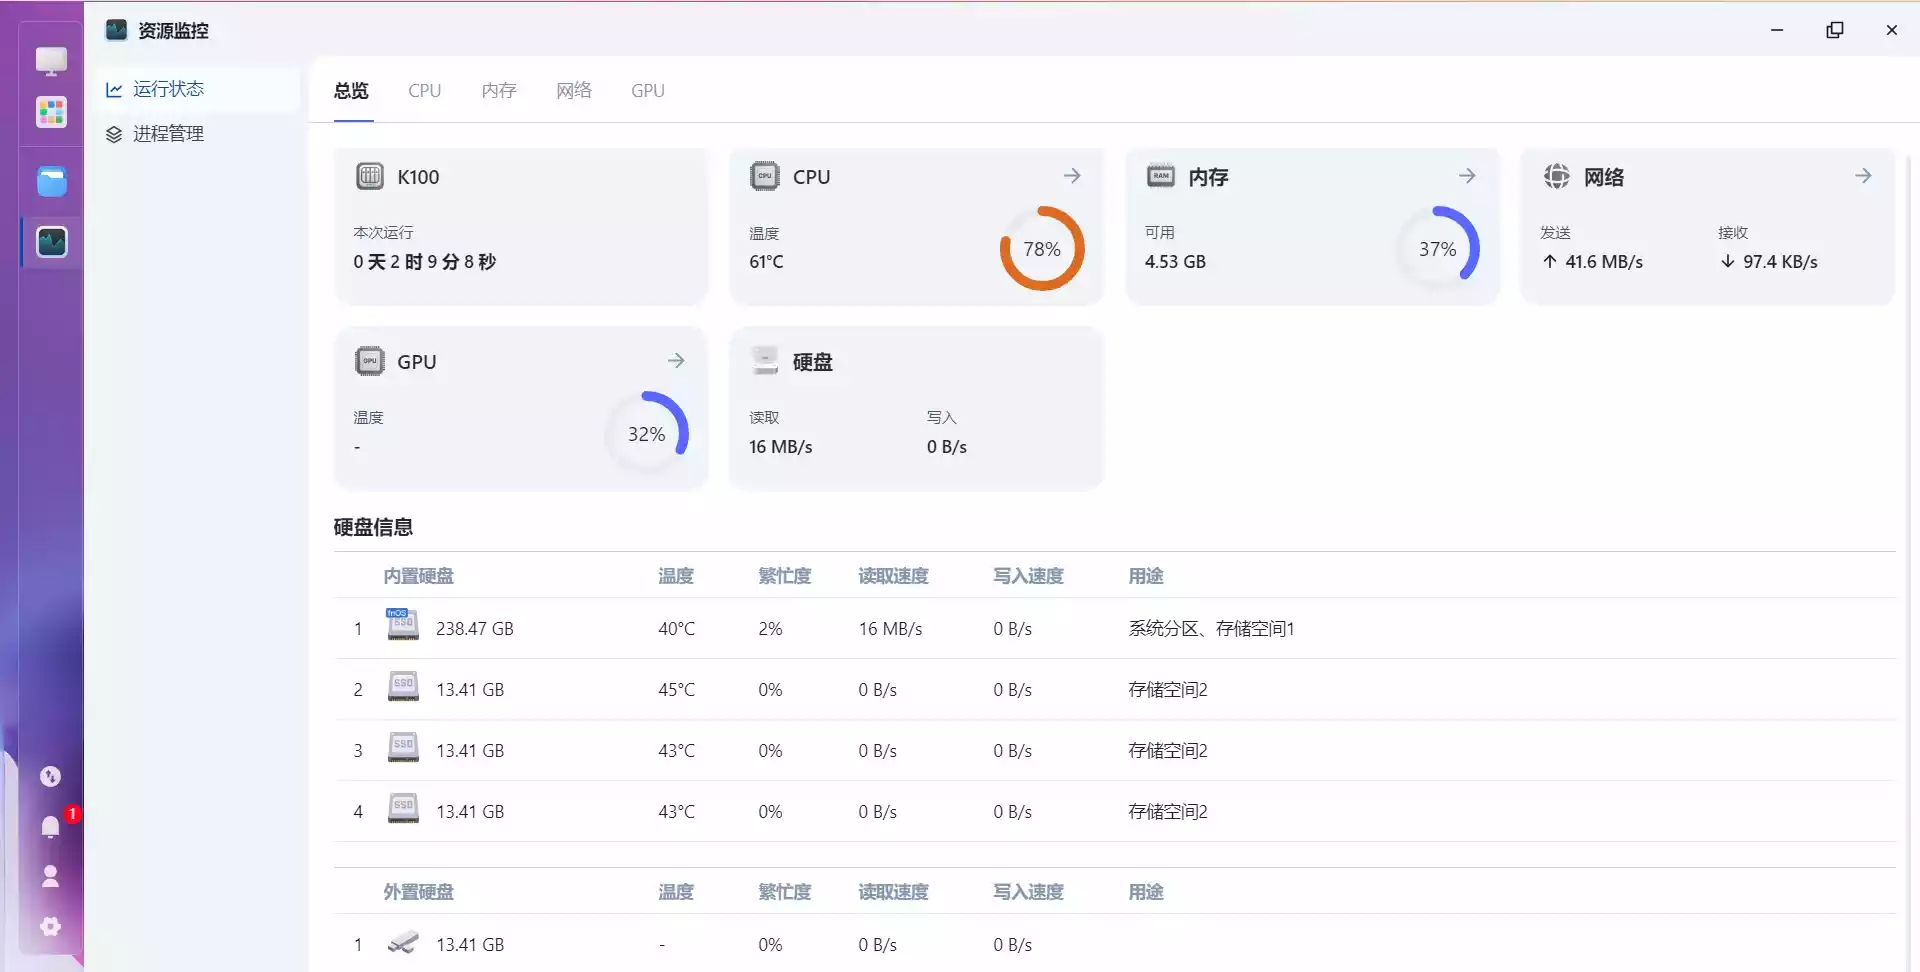Click the available memory 4.53 GB value
Screen dimensions: 1920x972
(1175, 262)
